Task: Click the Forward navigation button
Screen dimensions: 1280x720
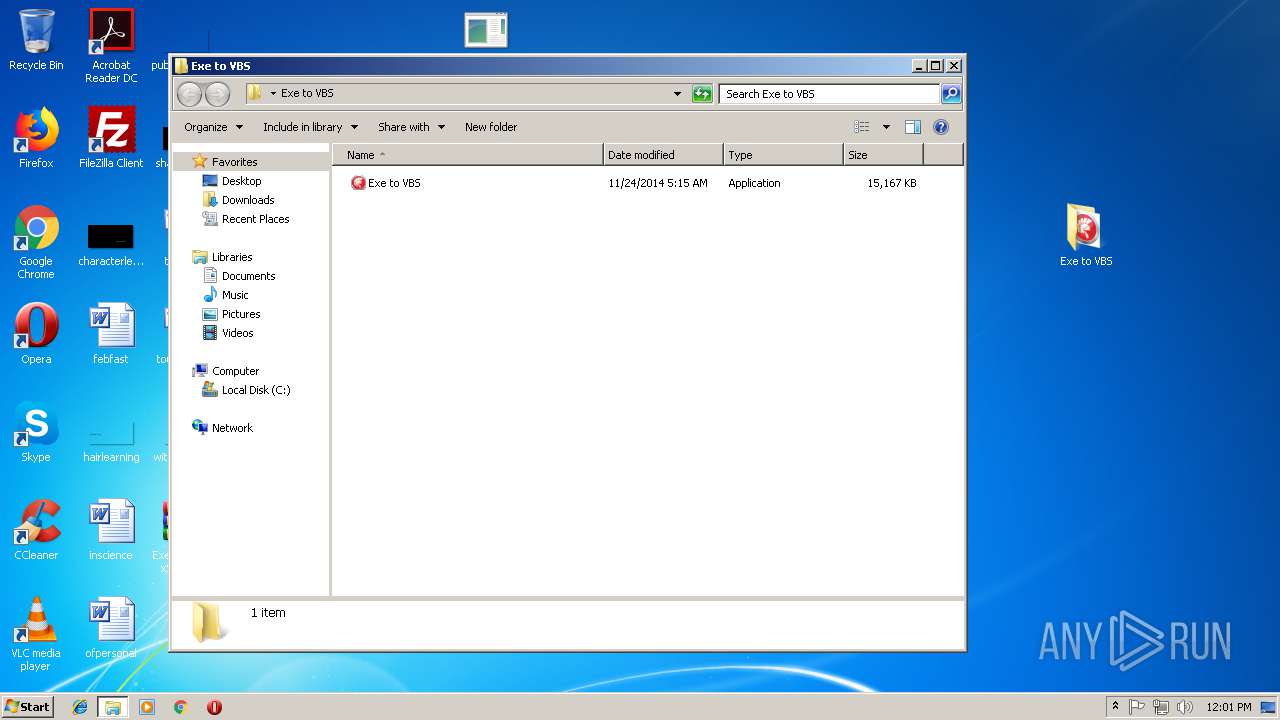Action: coord(217,94)
